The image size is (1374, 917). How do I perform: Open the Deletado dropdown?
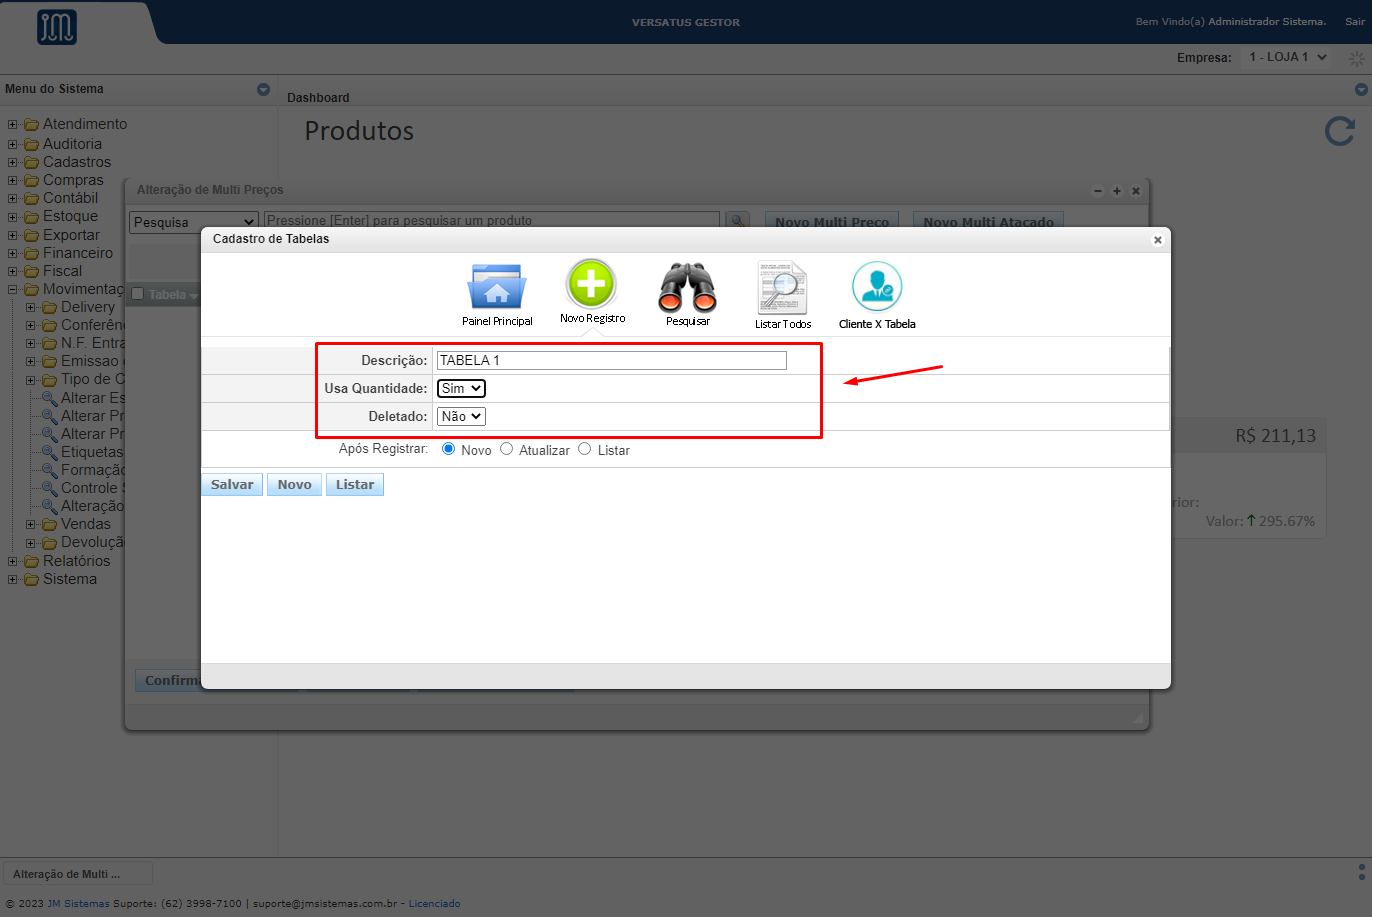[x=461, y=416]
